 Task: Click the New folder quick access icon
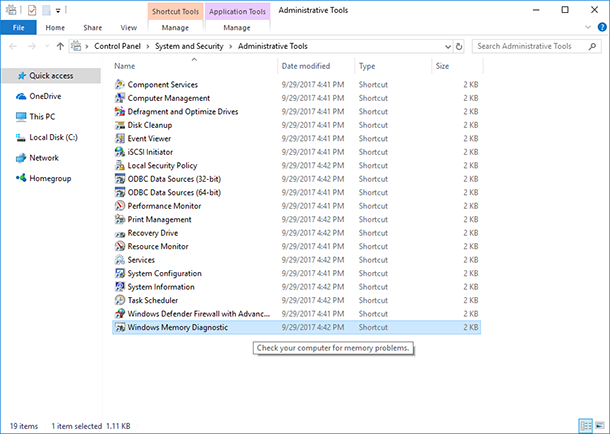46,10
